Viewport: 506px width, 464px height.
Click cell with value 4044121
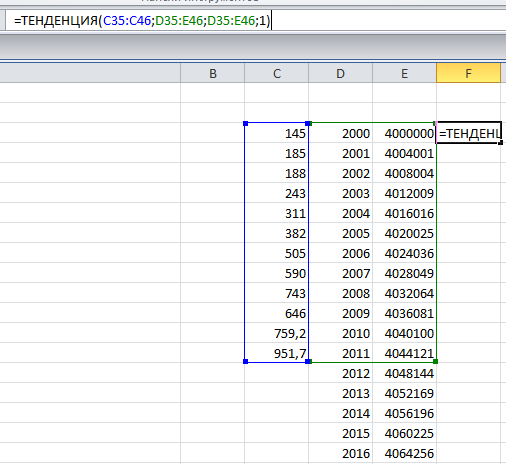coord(404,353)
